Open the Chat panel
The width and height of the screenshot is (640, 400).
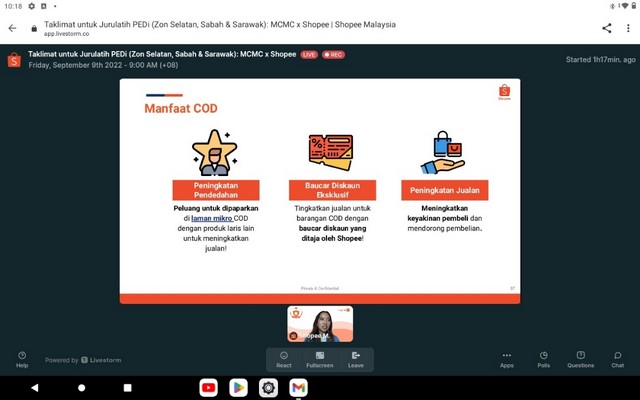(x=617, y=359)
